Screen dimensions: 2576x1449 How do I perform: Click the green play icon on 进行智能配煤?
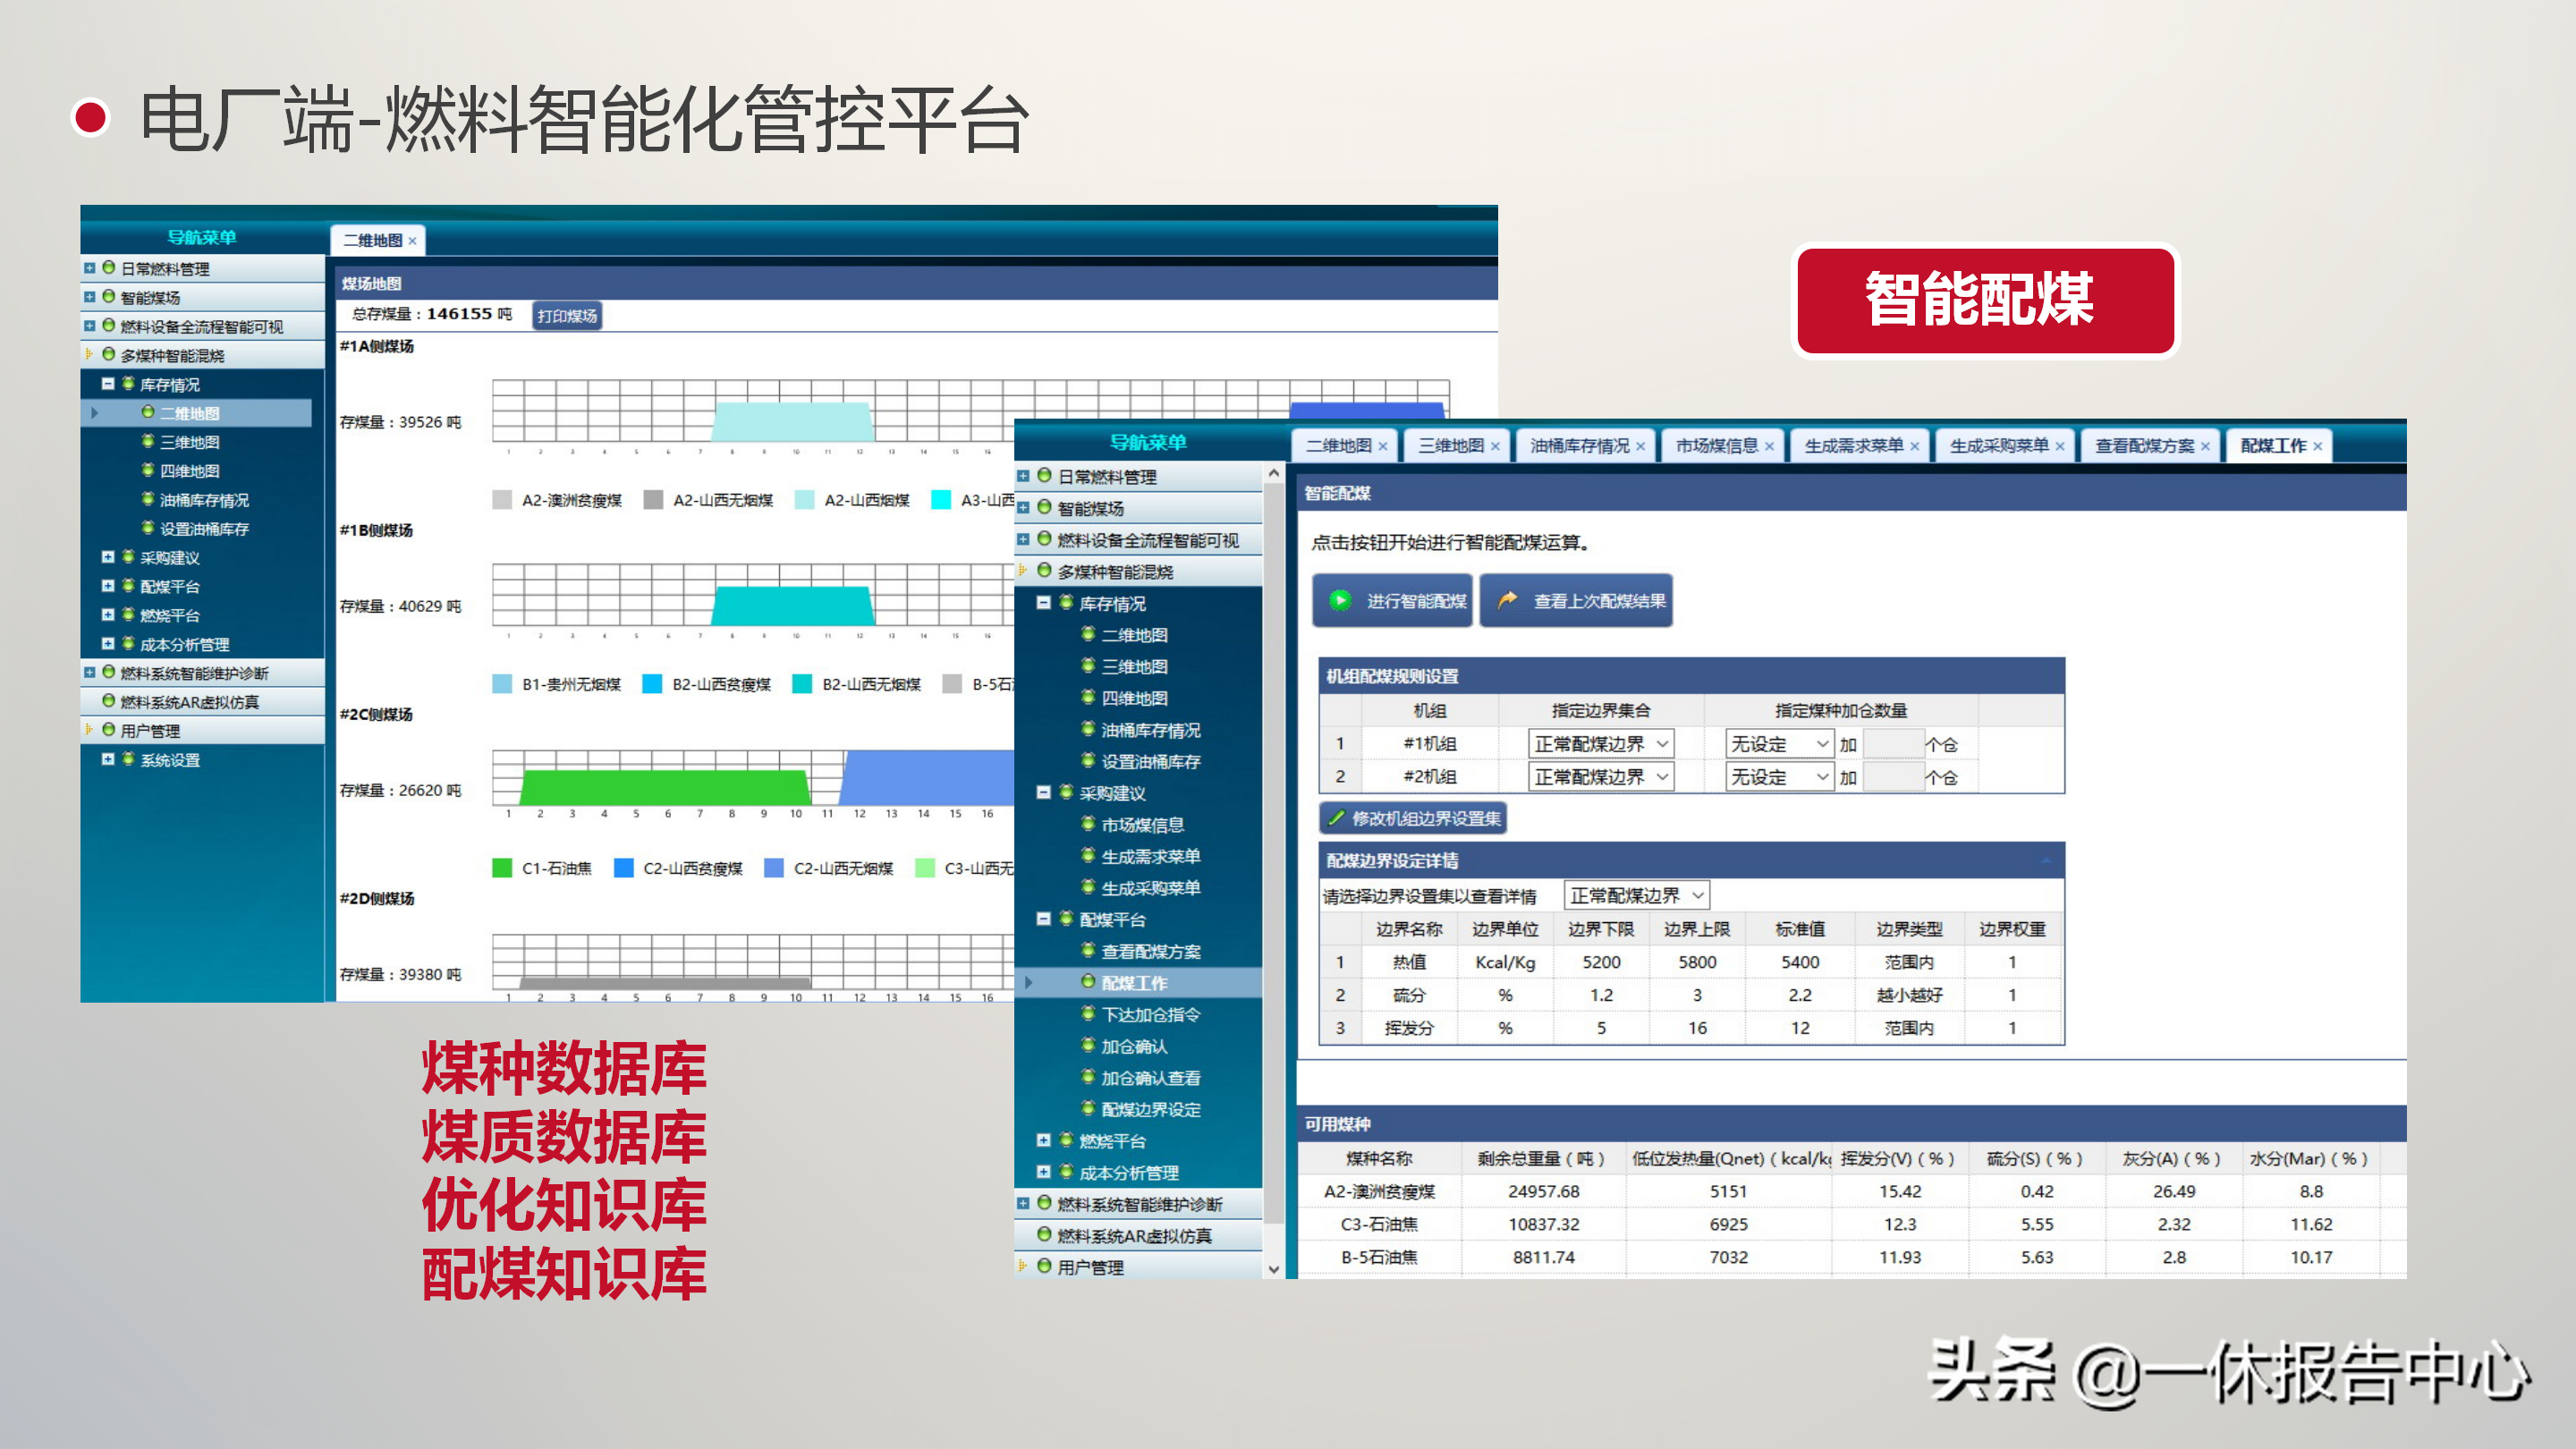[x=1339, y=600]
